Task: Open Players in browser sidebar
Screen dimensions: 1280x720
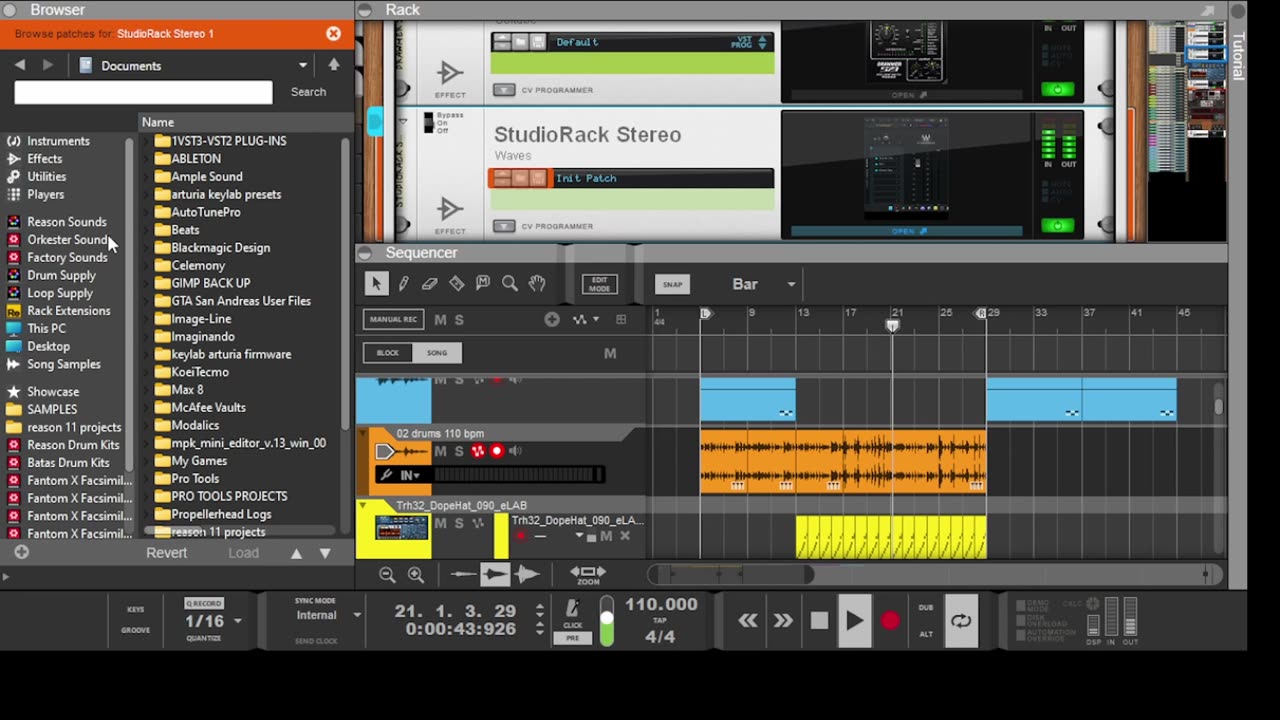Action: coord(45,195)
